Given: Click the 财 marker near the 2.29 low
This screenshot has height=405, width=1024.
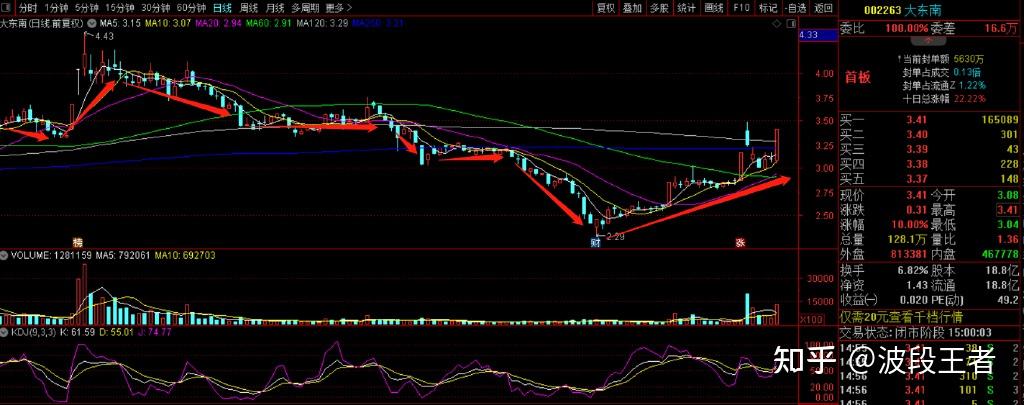Looking at the screenshot, I should click(596, 242).
